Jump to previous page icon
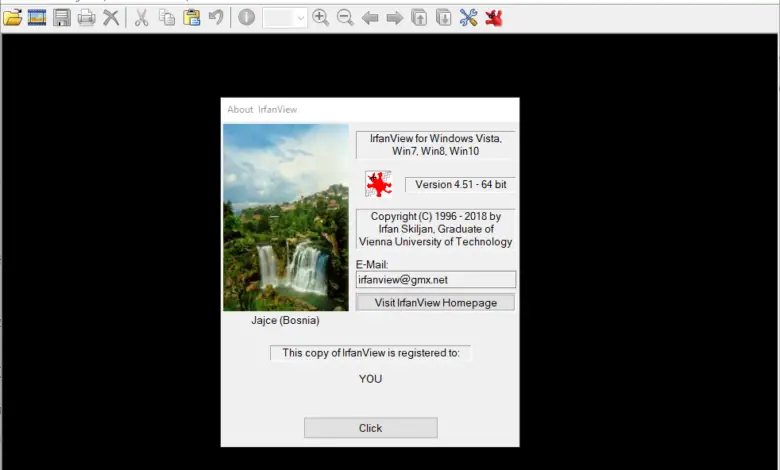 pos(419,18)
